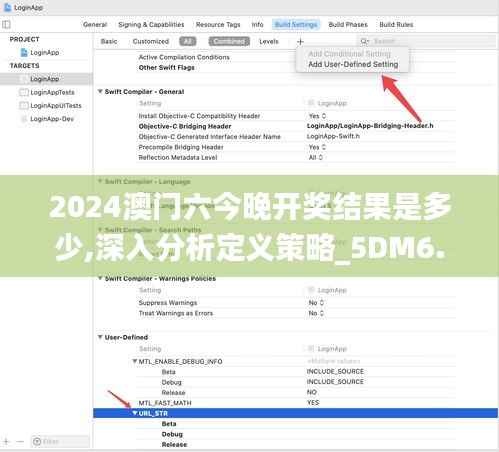
Task: Select Beta row under URL_STR
Action: tap(169, 424)
